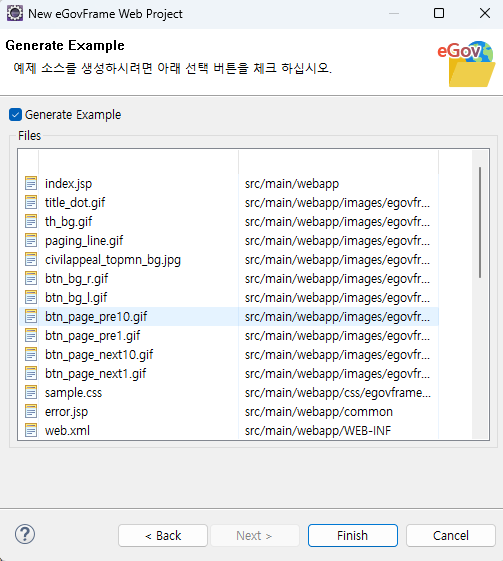Select the btn_bg_l.gif file name
This screenshot has width=503, height=561.
tap(76, 298)
